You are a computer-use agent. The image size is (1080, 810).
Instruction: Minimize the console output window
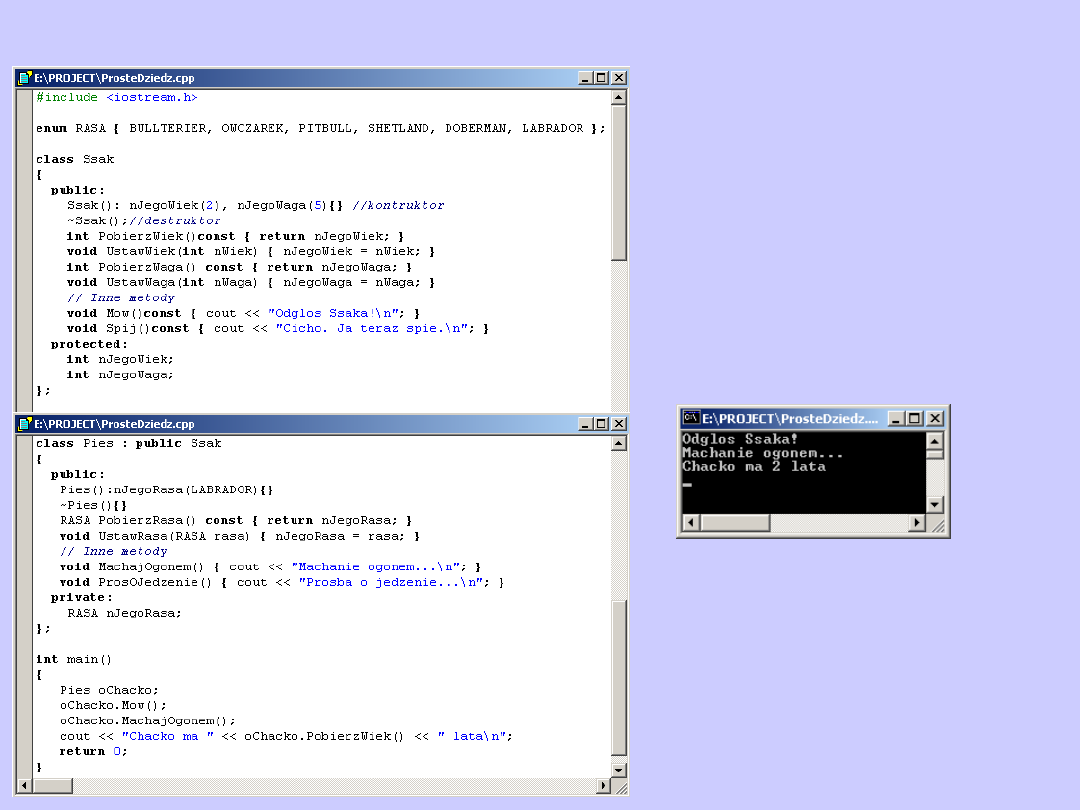(x=896, y=418)
